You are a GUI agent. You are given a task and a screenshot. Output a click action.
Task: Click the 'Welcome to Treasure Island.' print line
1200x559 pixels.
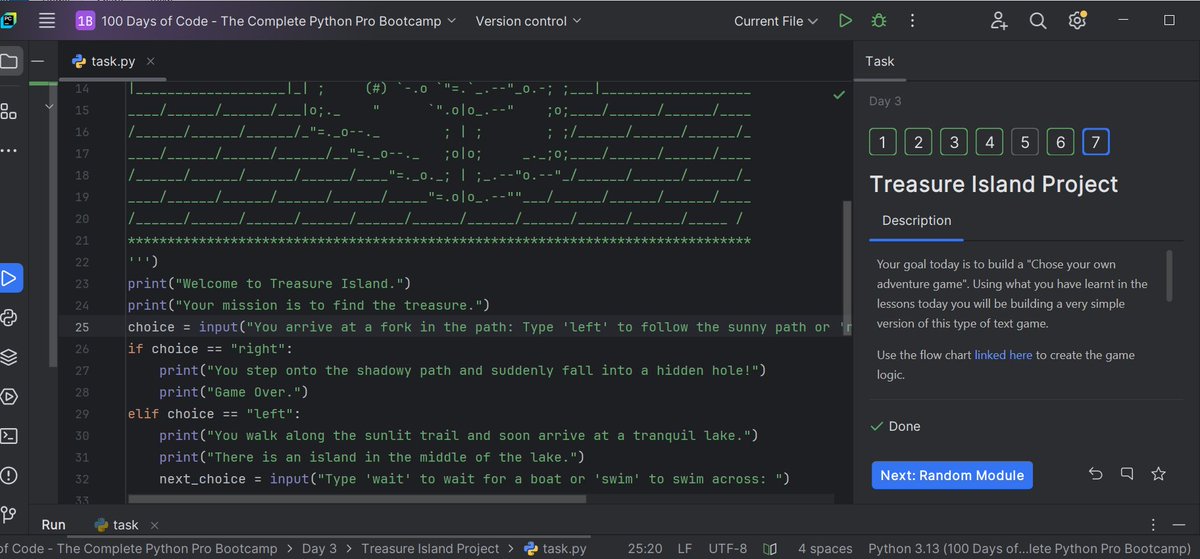click(x=269, y=284)
